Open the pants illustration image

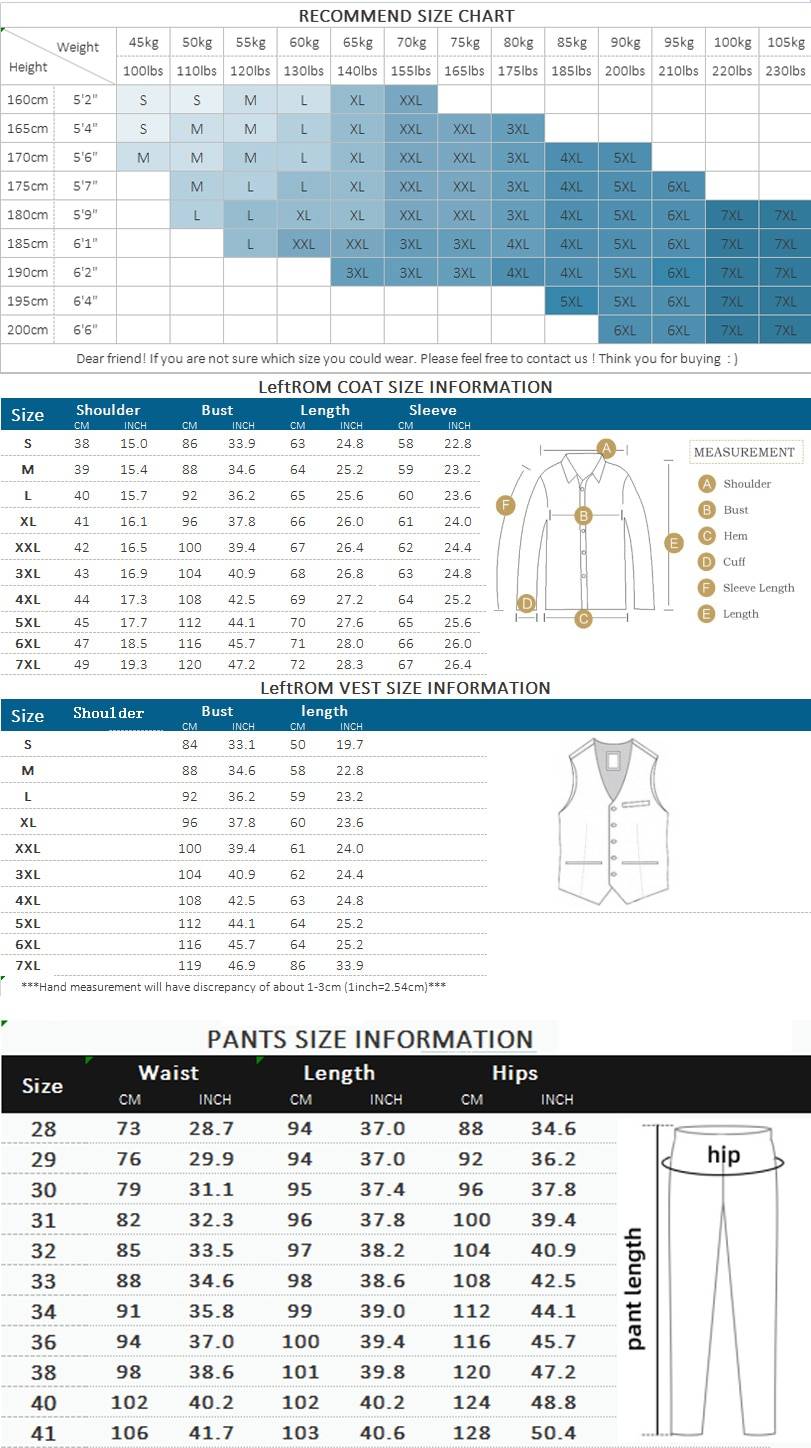pos(723,1278)
